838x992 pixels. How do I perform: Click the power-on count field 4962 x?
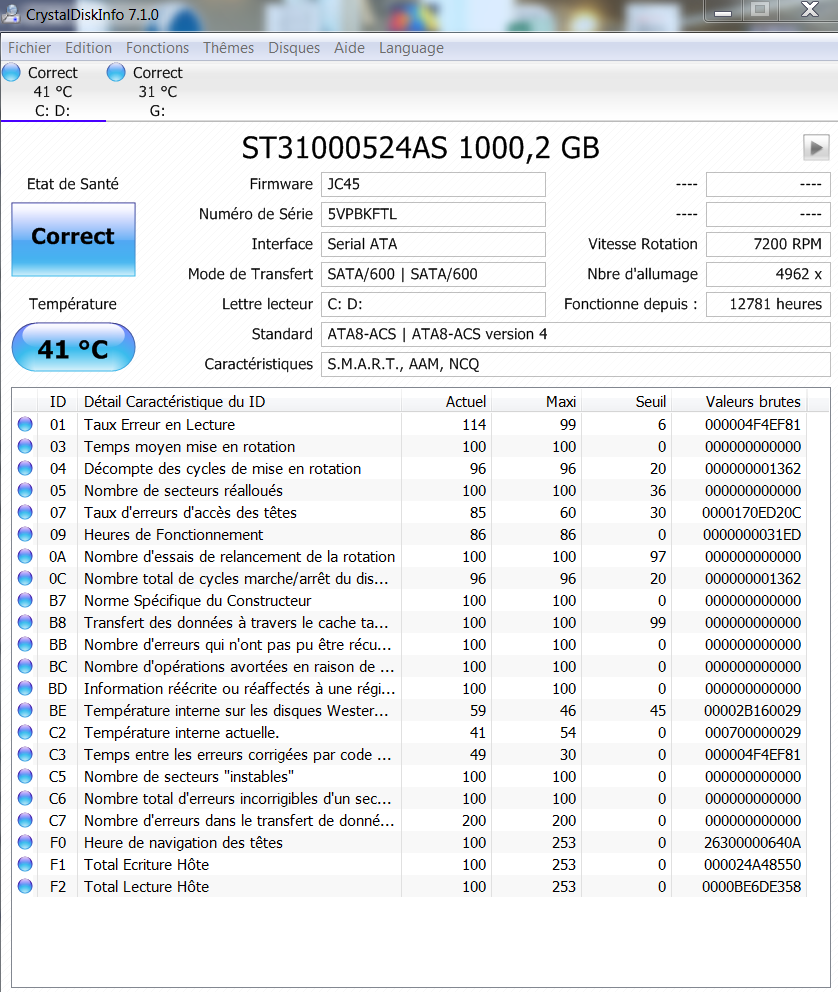coord(768,274)
